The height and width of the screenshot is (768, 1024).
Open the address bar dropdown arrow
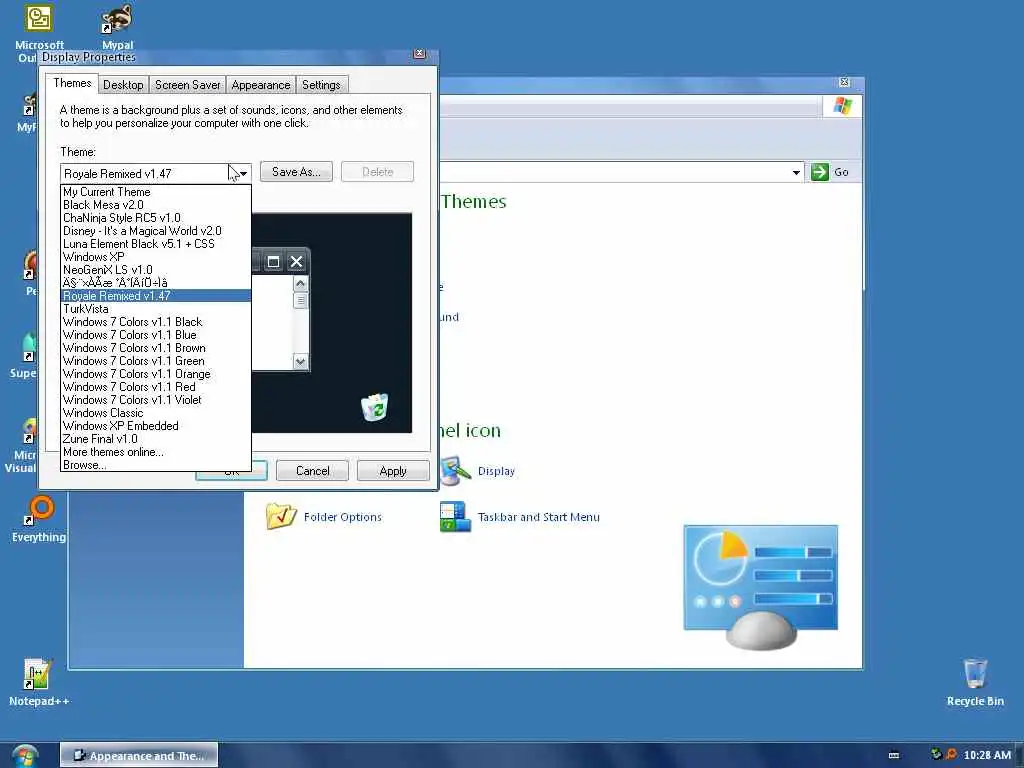click(x=796, y=172)
